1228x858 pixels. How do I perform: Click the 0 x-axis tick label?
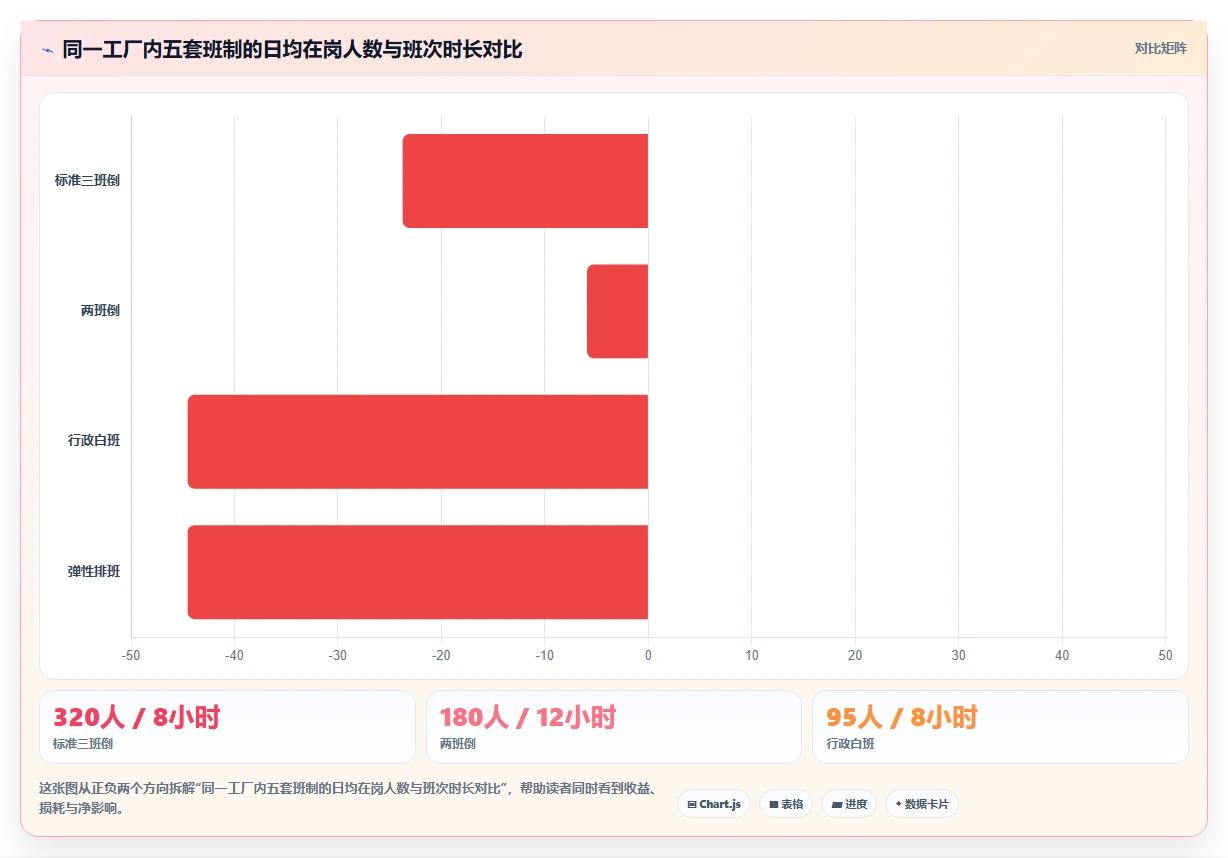tap(648, 656)
